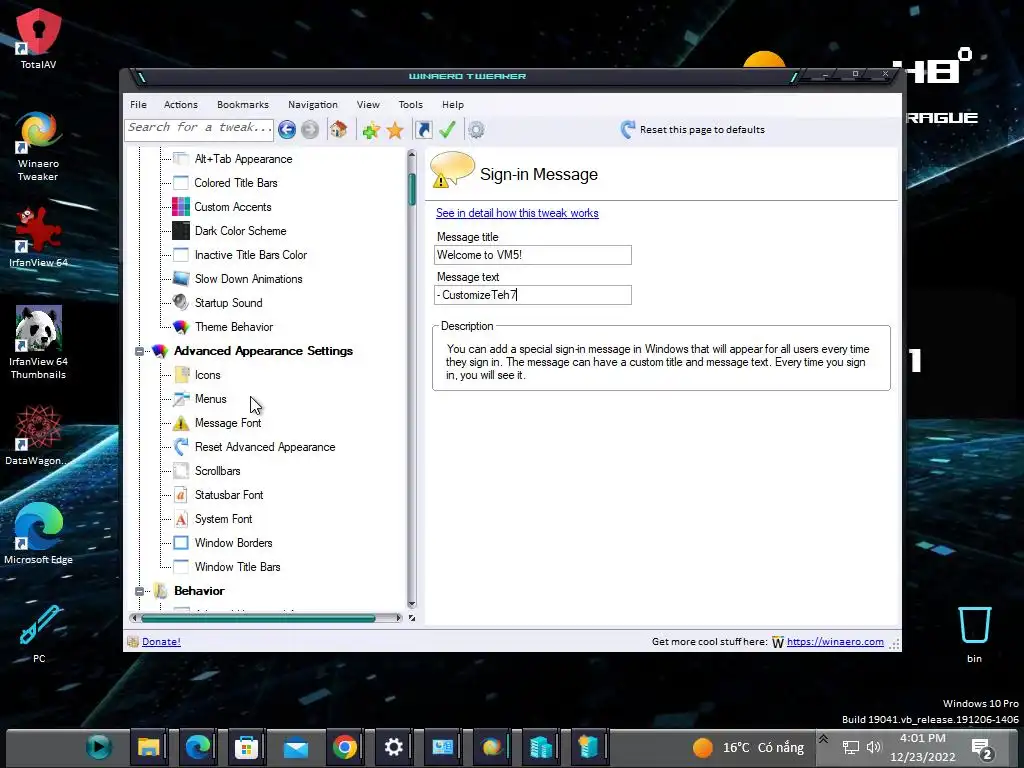The width and height of the screenshot is (1024, 768).
Task: Select Slow Down Animations
Action: [248, 279]
